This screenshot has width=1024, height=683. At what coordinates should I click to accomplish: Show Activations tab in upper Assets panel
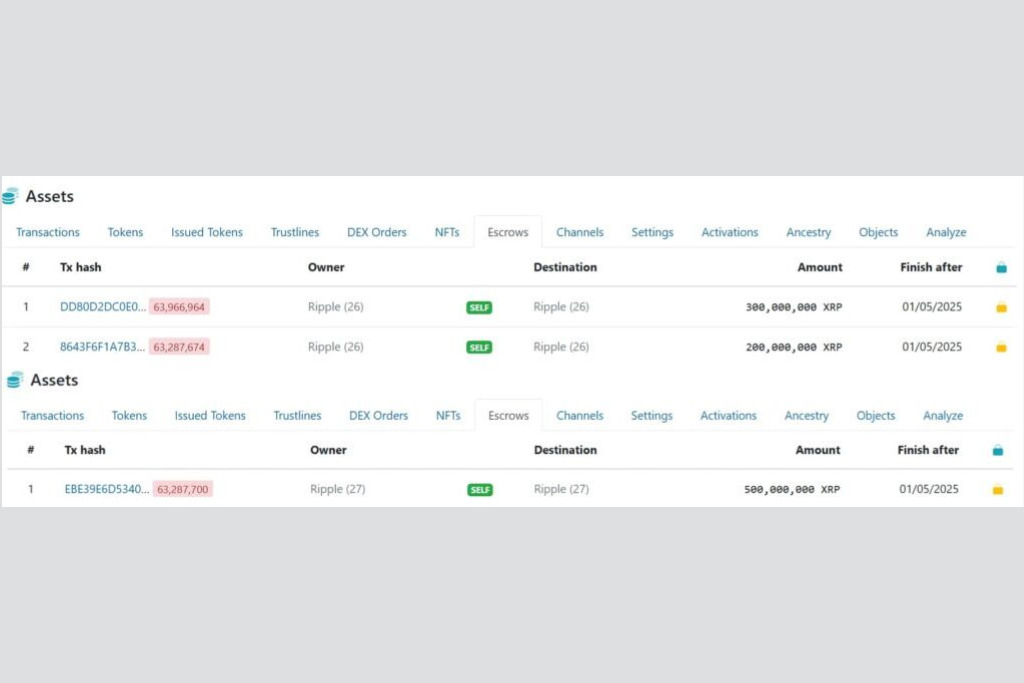(x=729, y=232)
